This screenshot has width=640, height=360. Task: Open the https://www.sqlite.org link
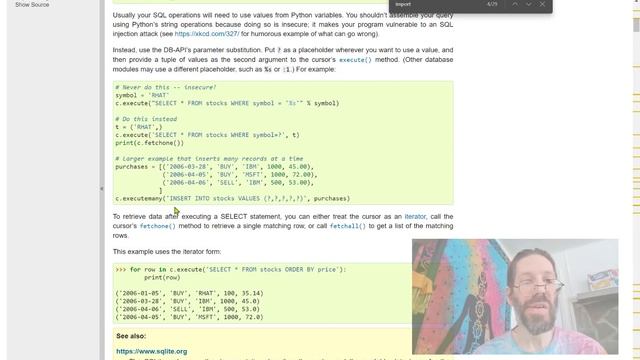pyautogui.click(x=151, y=351)
